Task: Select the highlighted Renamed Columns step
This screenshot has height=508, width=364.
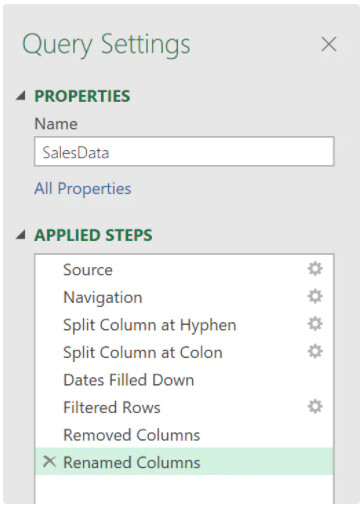Action: [x=184, y=462]
